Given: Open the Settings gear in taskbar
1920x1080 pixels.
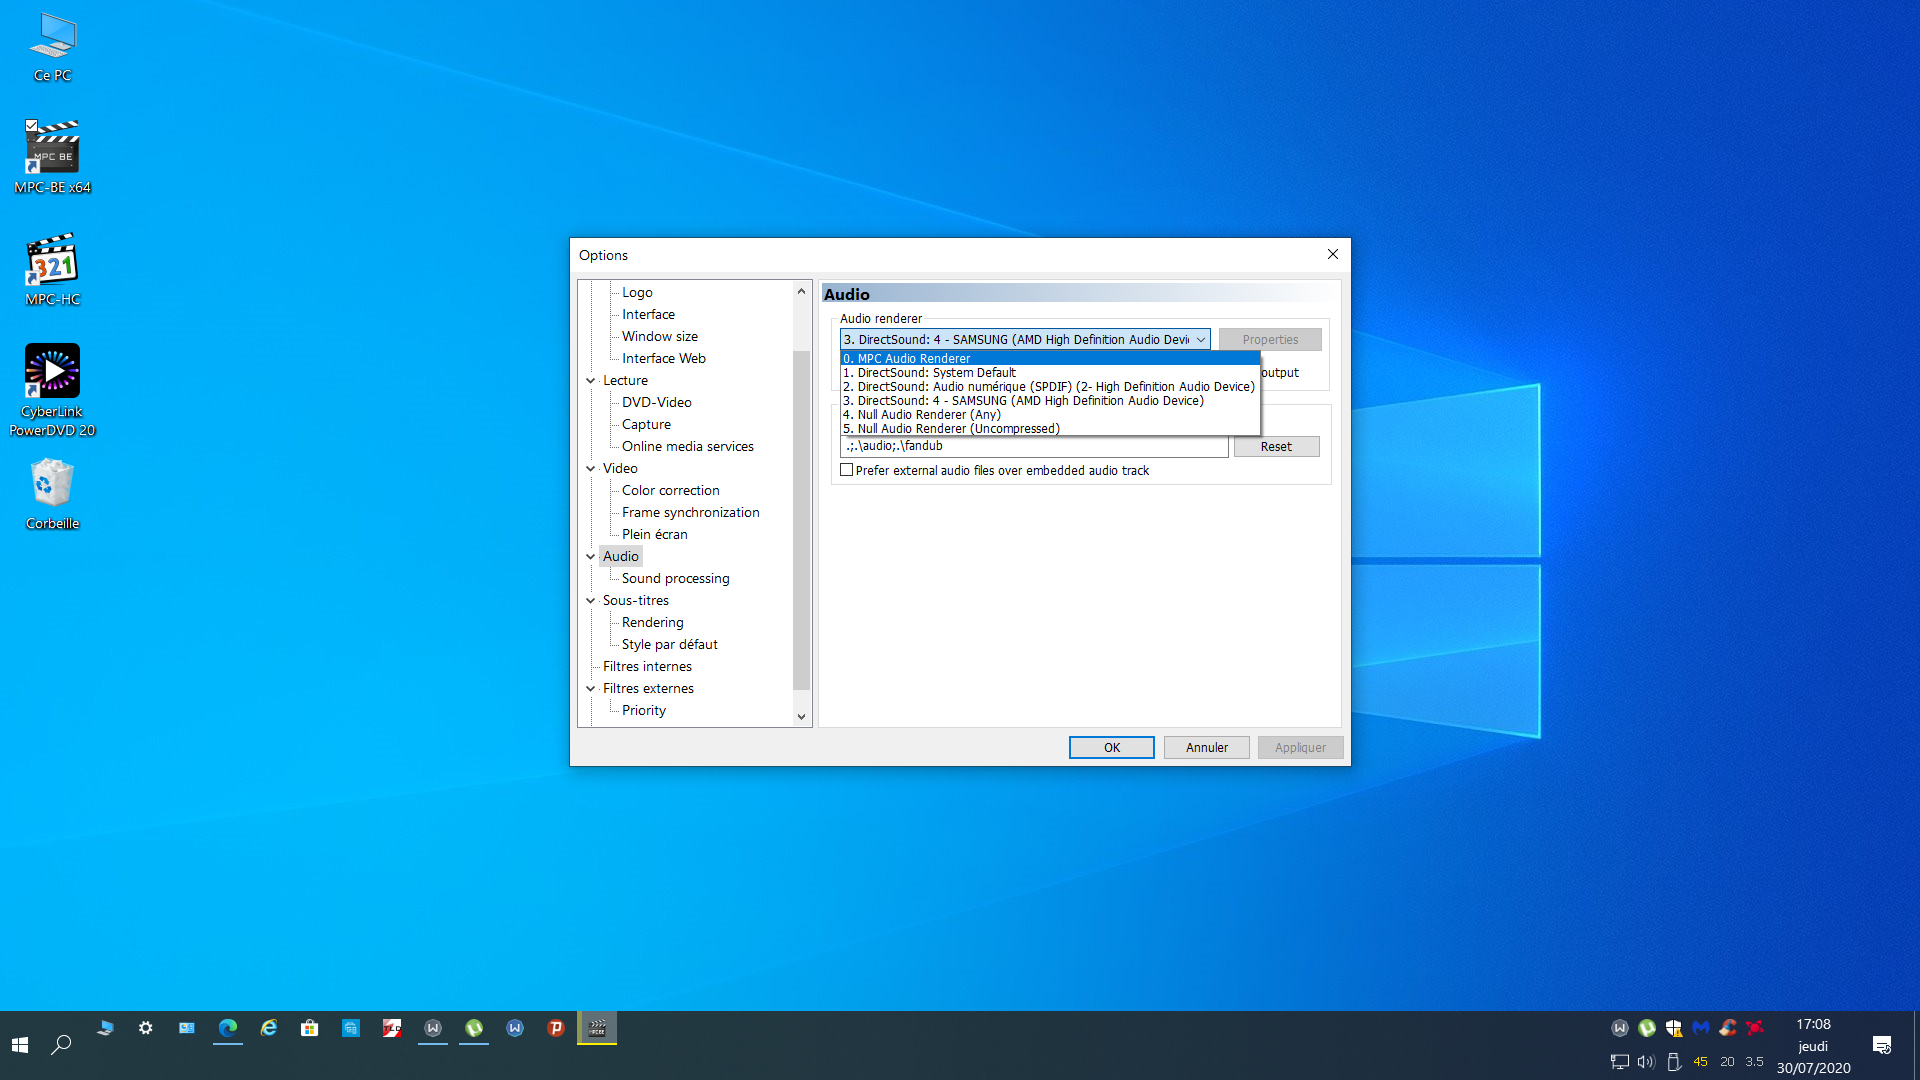Looking at the screenshot, I should click(x=146, y=1028).
